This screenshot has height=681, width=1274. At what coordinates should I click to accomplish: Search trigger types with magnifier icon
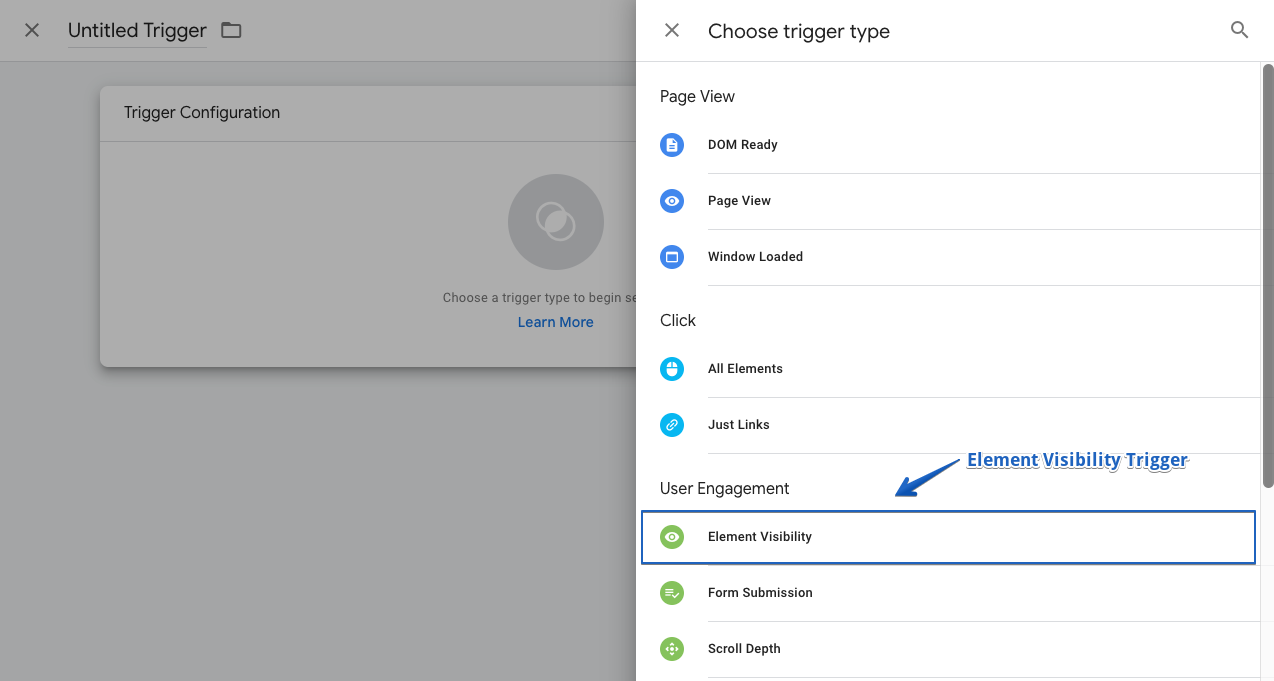(1239, 30)
